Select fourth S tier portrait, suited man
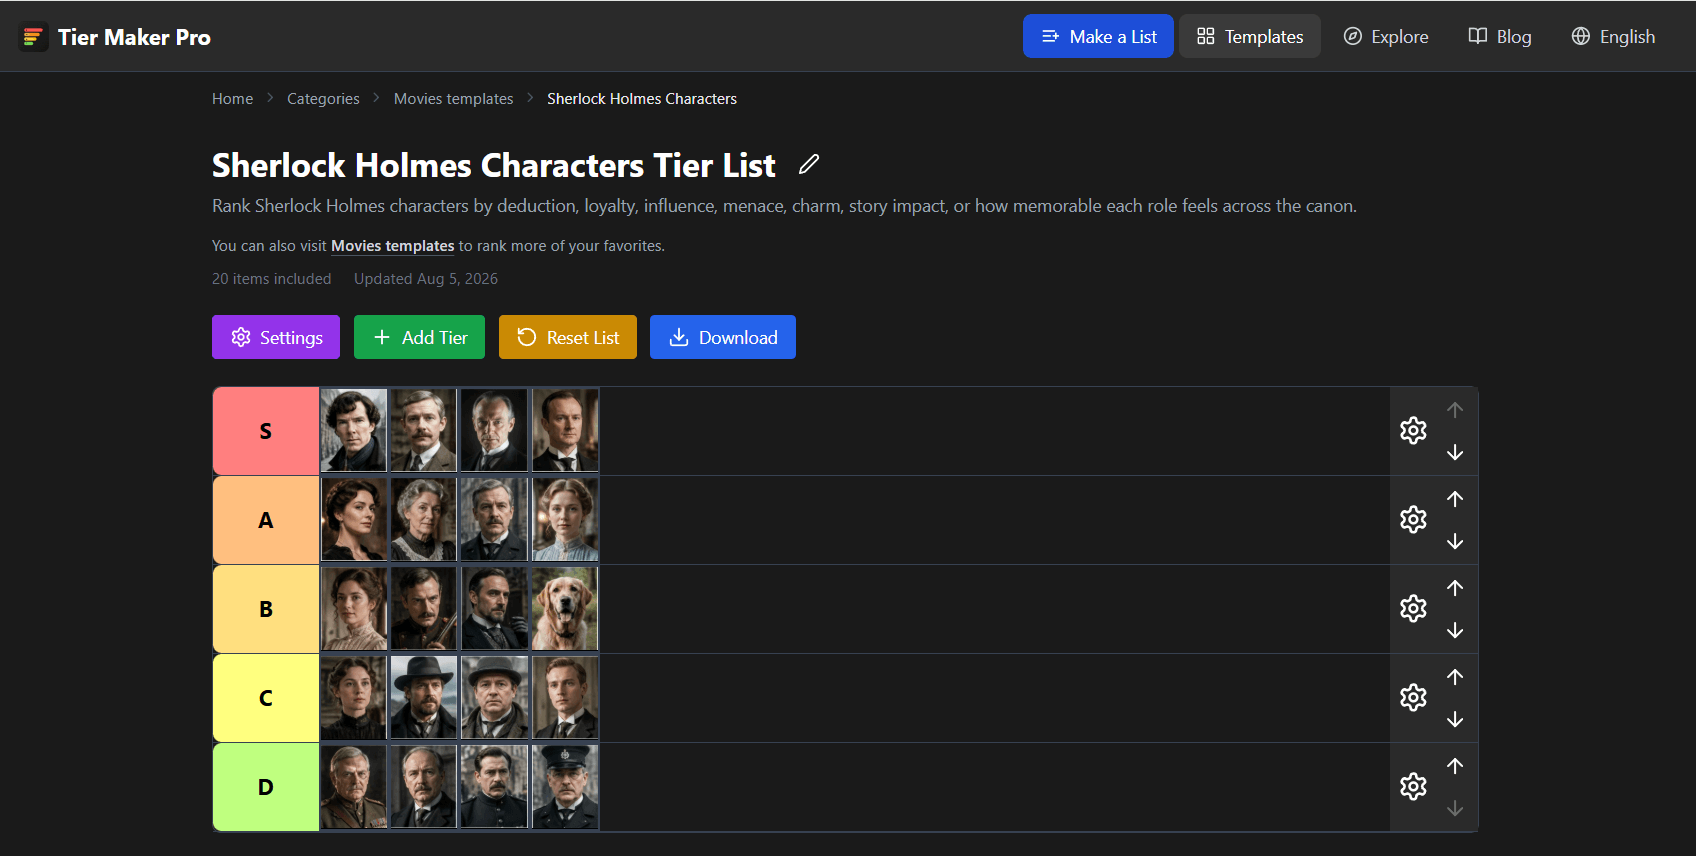This screenshot has width=1696, height=856. [x=566, y=430]
